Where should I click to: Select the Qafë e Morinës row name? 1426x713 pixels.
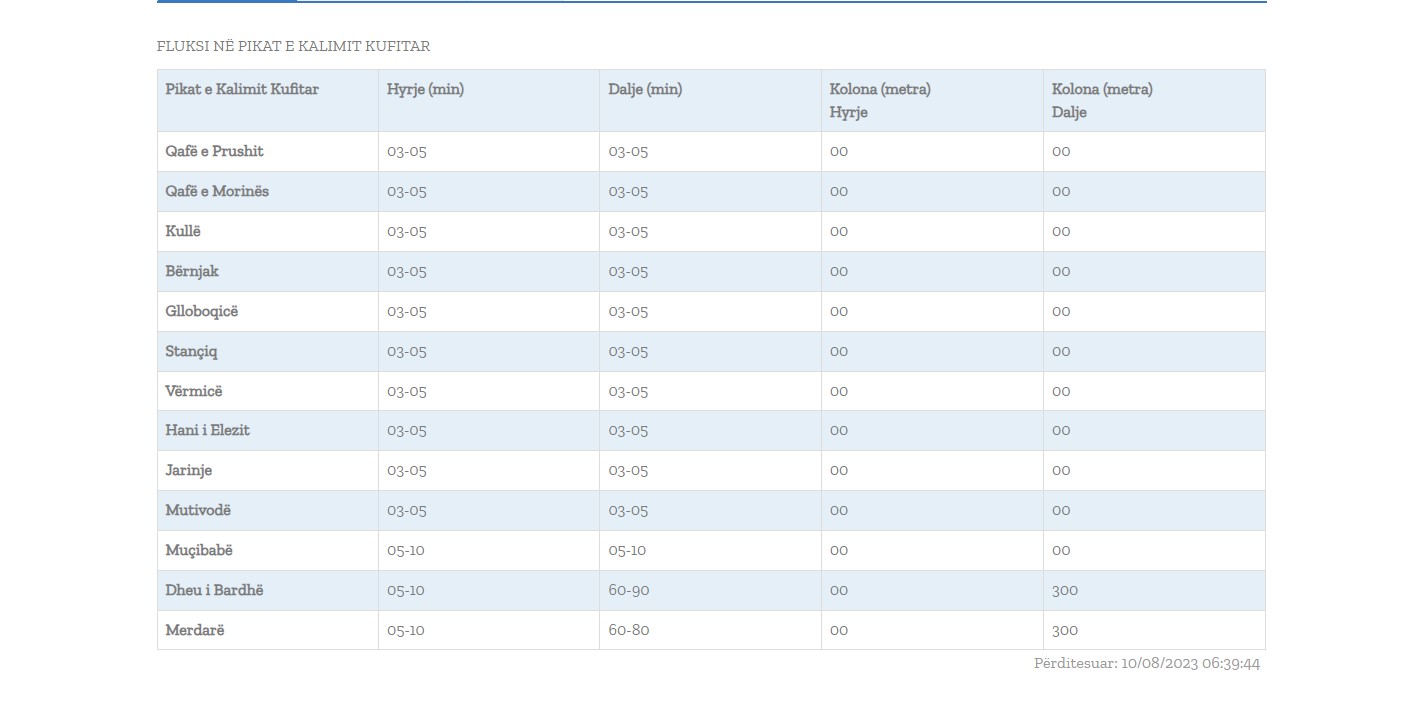click(217, 191)
